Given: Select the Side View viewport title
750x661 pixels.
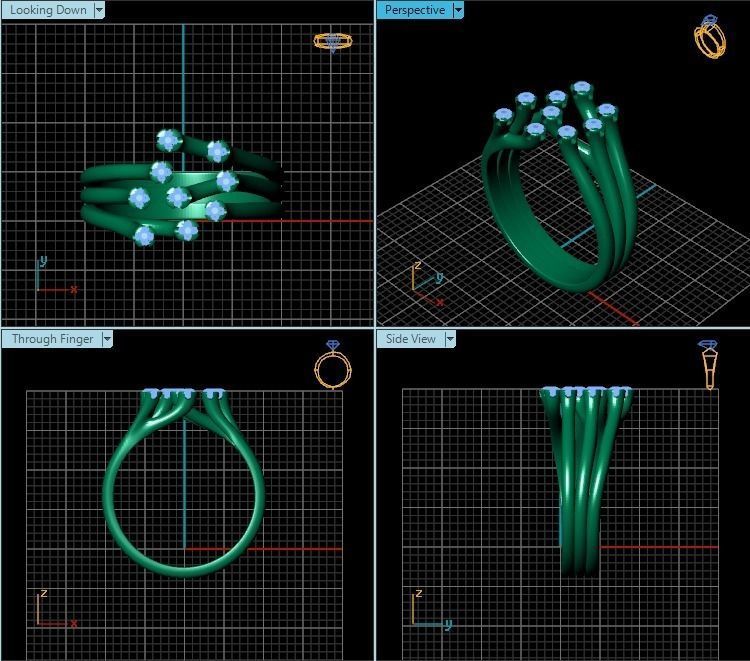Looking at the screenshot, I should tap(411, 339).
